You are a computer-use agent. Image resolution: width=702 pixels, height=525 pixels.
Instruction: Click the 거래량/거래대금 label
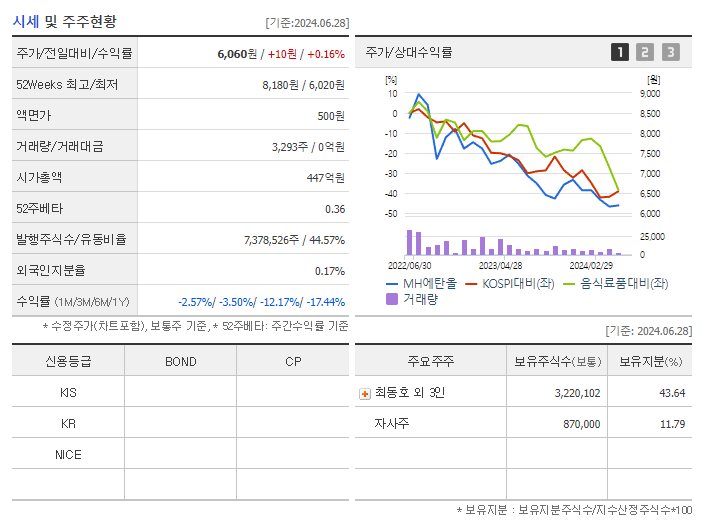point(60,146)
